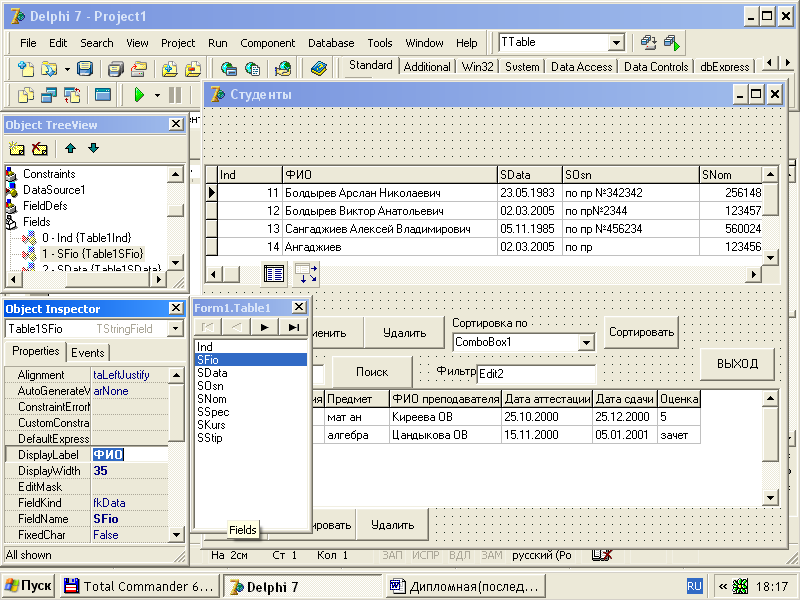Select FieldDefs in Object TreeView
The width and height of the screenshot is (800, 600).
pos(45,206)
